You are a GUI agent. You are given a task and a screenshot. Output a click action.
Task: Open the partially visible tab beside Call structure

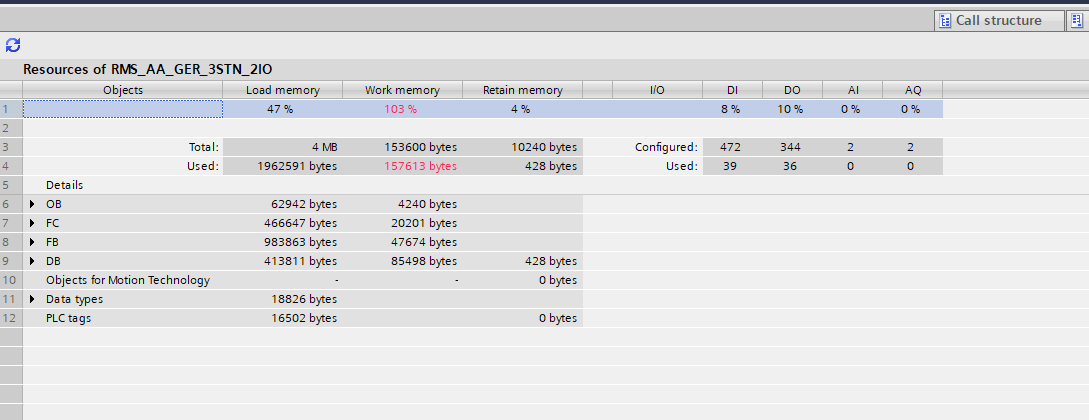[1076, 20]
